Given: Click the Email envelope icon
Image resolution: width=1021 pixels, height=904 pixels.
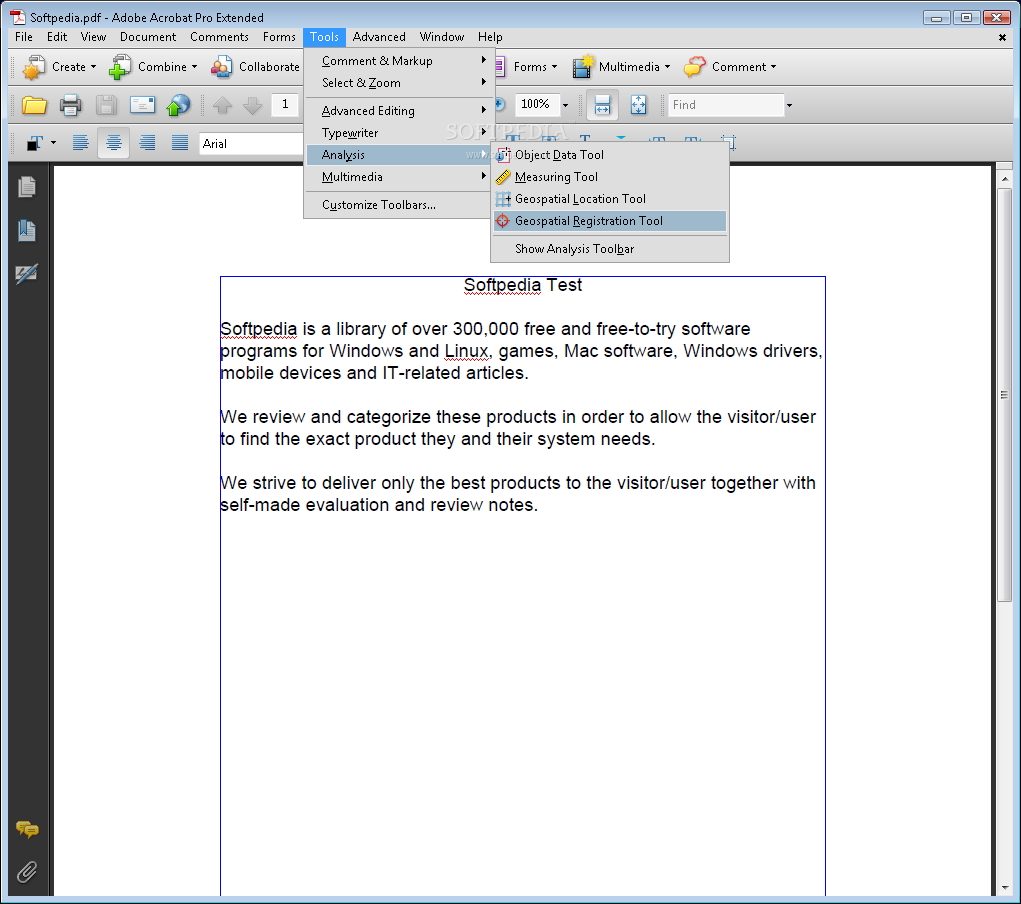Looking at the screenshot, I should point(142,105).
